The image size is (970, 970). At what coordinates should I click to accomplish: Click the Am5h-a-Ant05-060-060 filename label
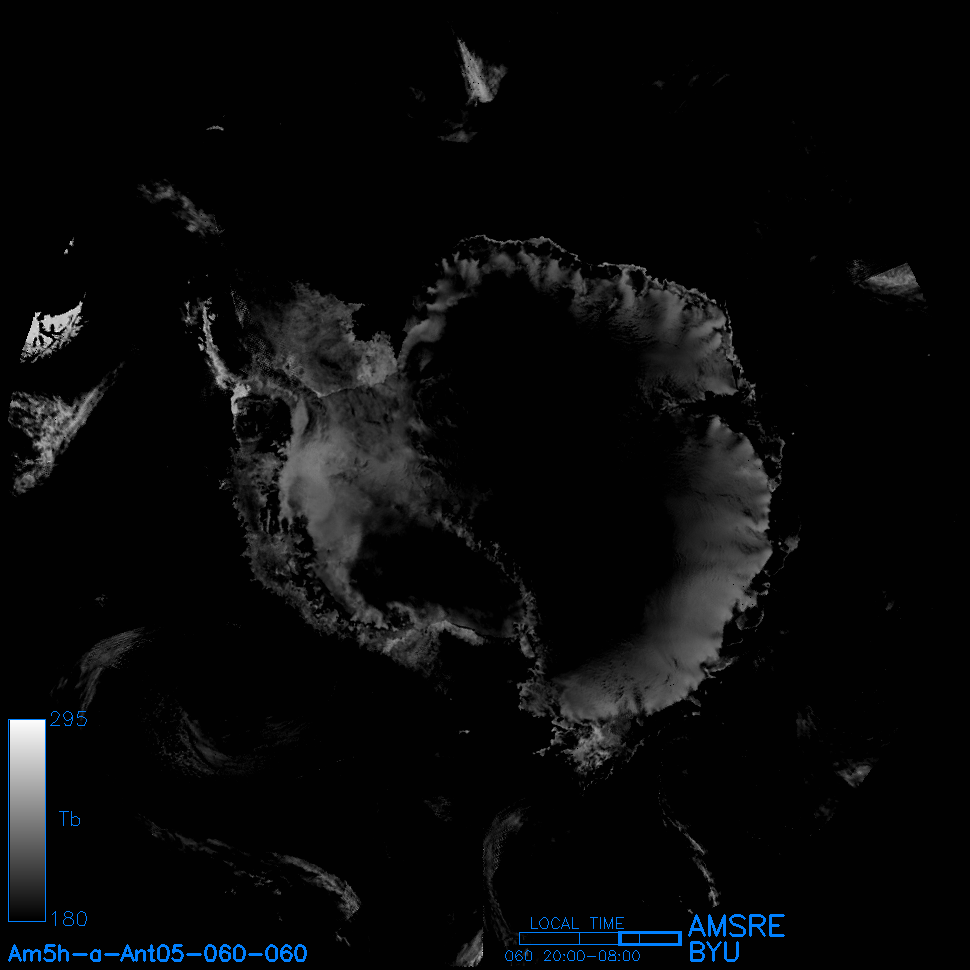(157, 953)
